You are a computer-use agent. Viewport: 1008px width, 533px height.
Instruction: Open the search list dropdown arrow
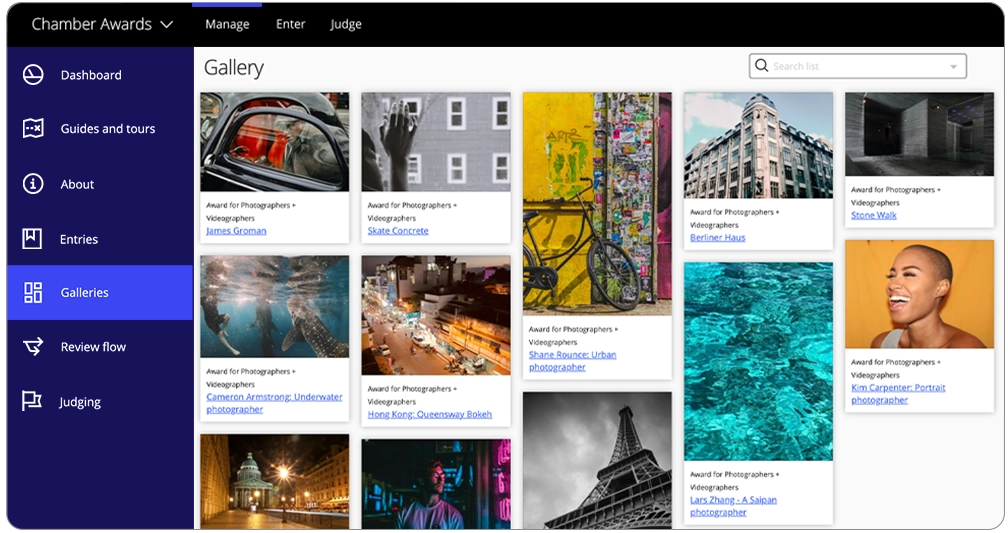click(x=953, y=67)
